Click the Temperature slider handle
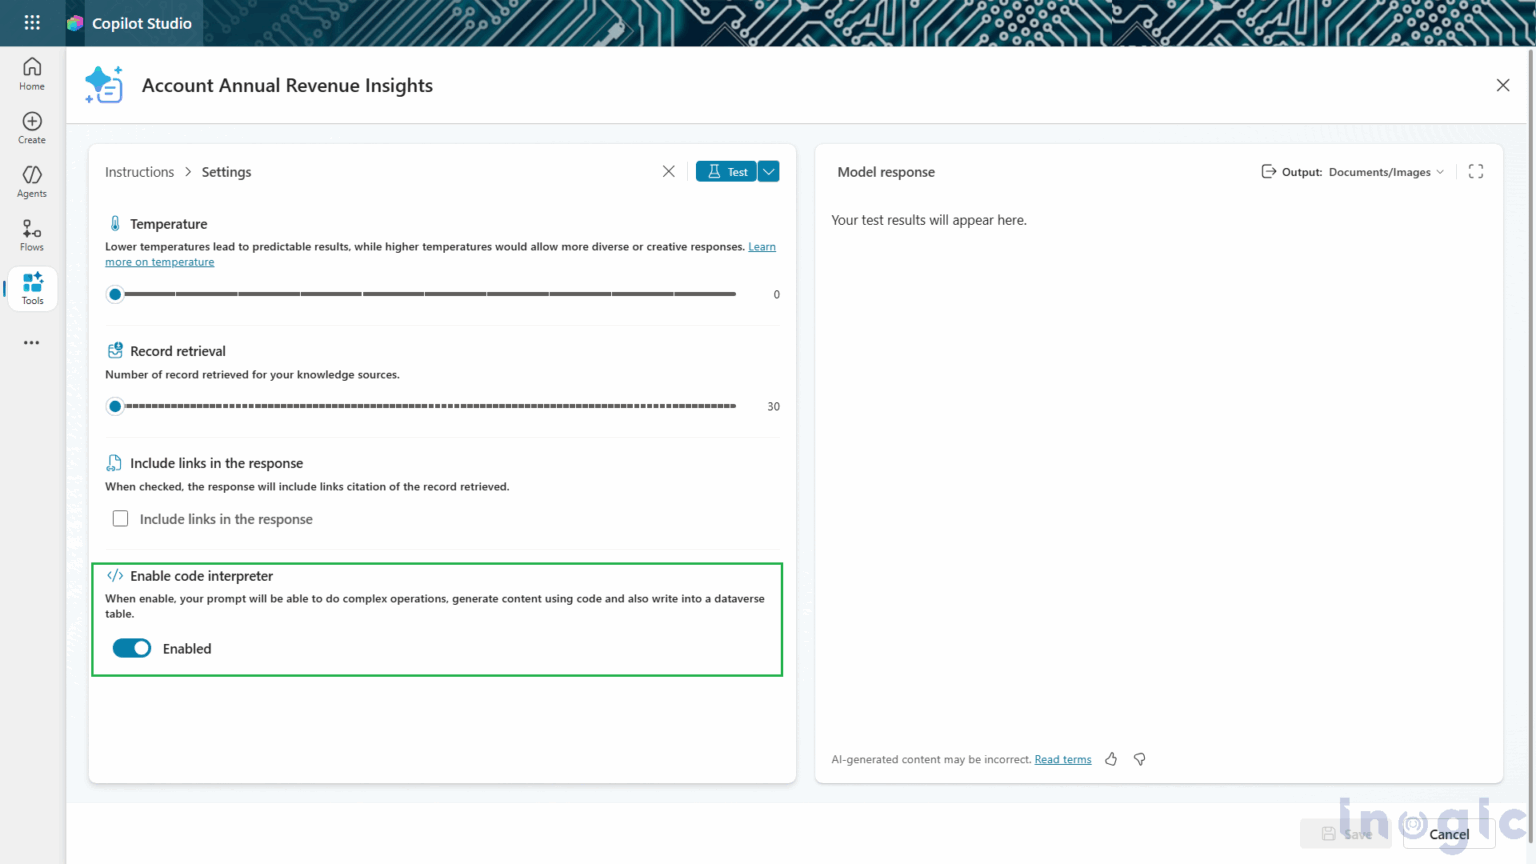Viewport: 1536px width, 864px height. point(114,294)
